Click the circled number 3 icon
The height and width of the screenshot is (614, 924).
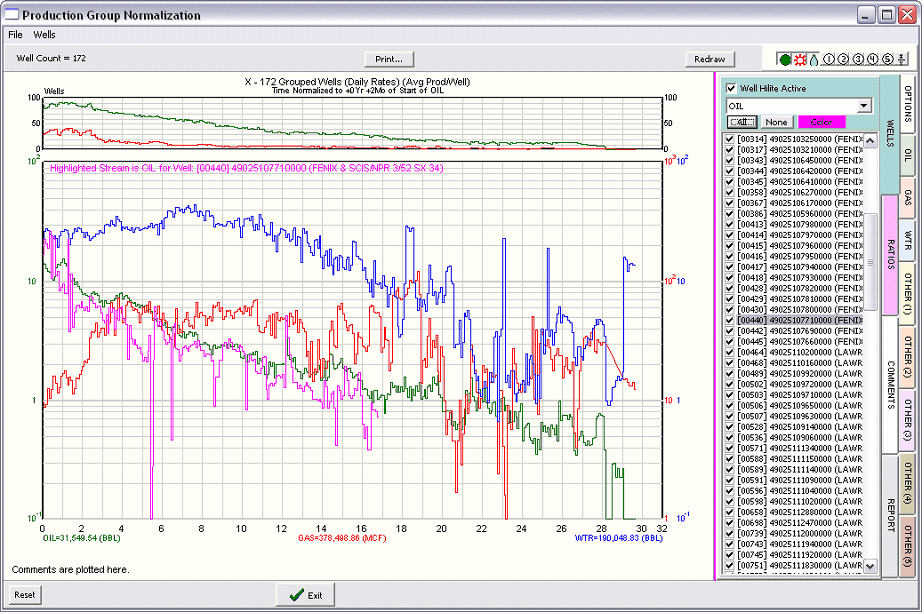pyautogui.click(x=857, y=59)
